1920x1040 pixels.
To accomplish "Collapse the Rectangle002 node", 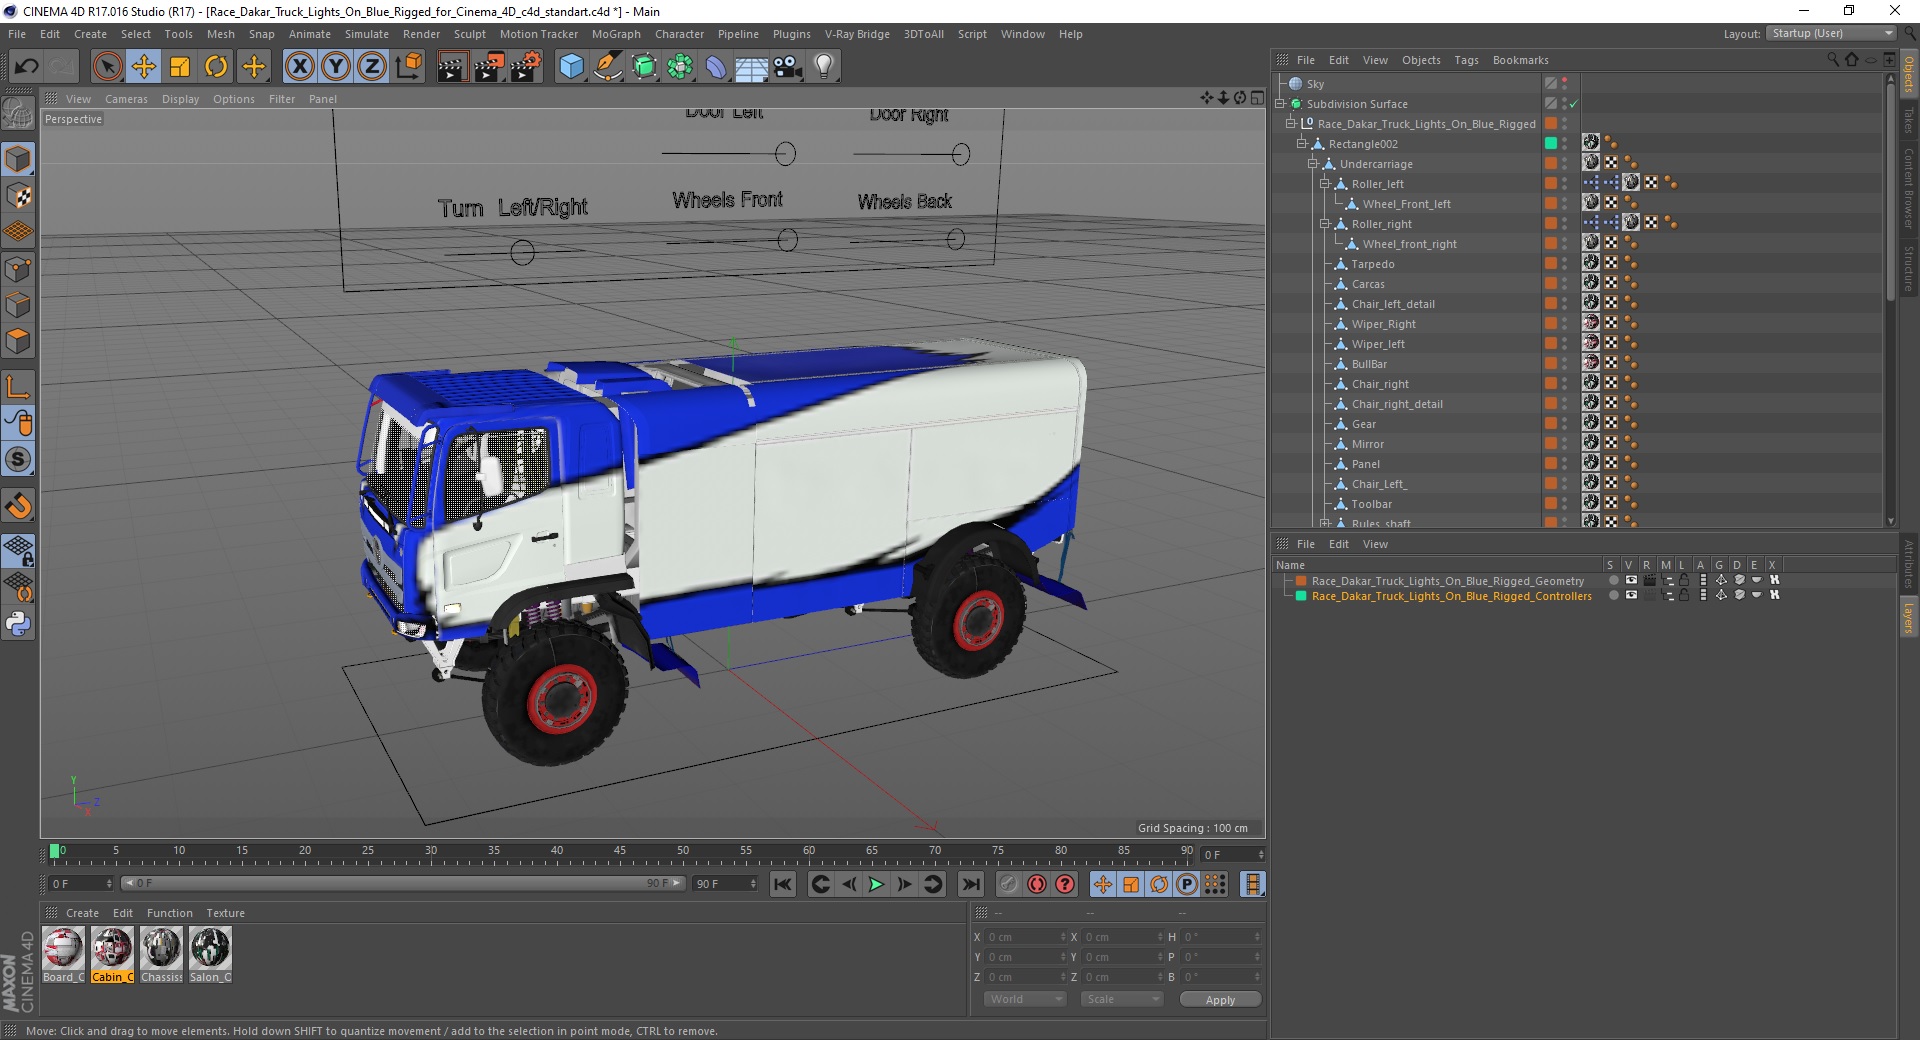I will point(1302,144).
